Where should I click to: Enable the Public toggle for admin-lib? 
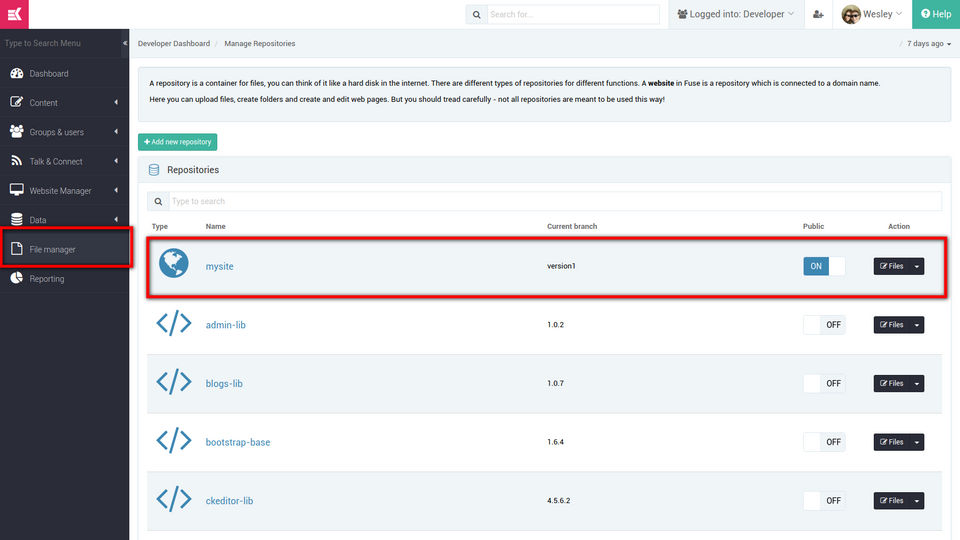click(824, 324)
